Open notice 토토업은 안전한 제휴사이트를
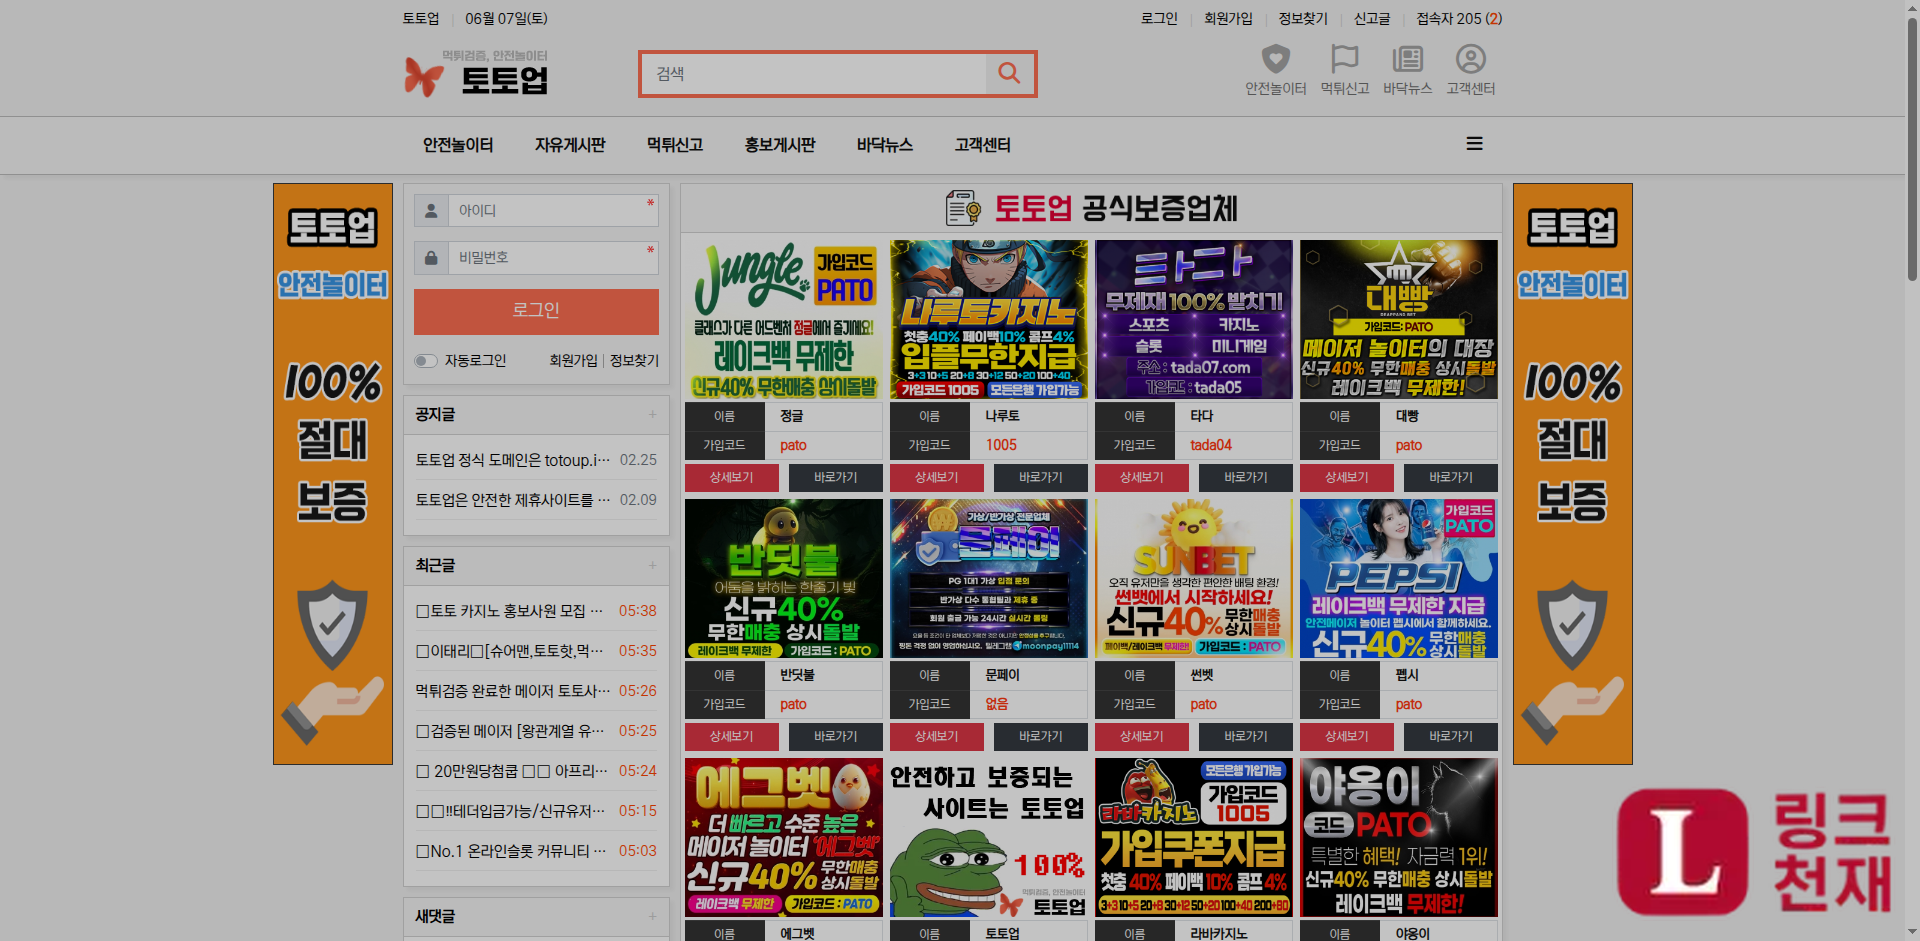This screenshot has width=1920, height=941. pos(513,500)
